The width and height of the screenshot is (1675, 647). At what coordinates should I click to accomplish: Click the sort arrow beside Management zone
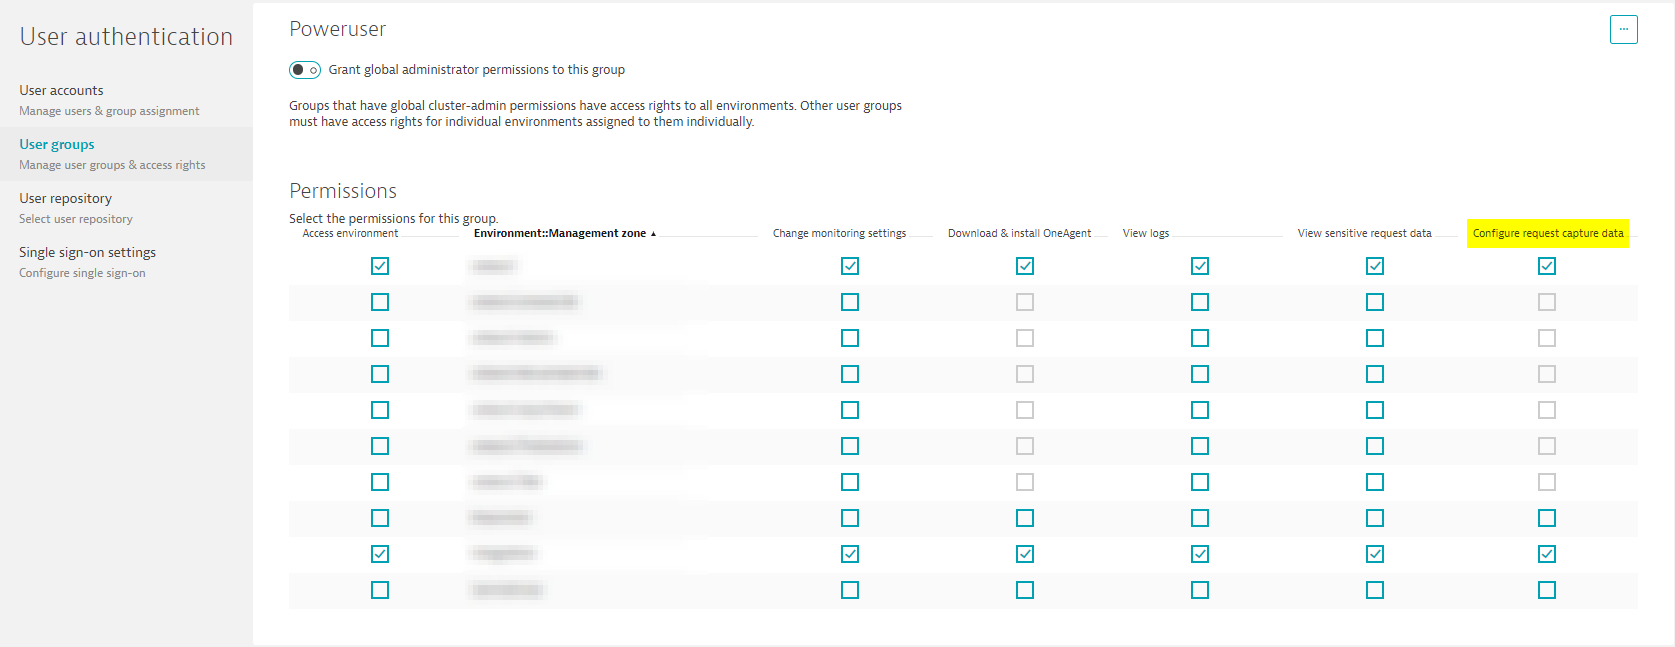tap(654, 234)
